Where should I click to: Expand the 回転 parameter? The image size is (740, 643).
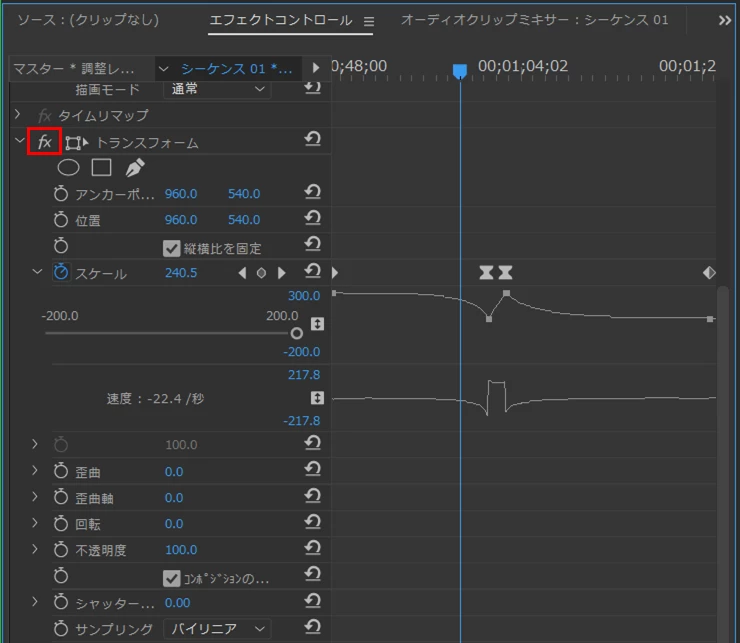point(34,523)
